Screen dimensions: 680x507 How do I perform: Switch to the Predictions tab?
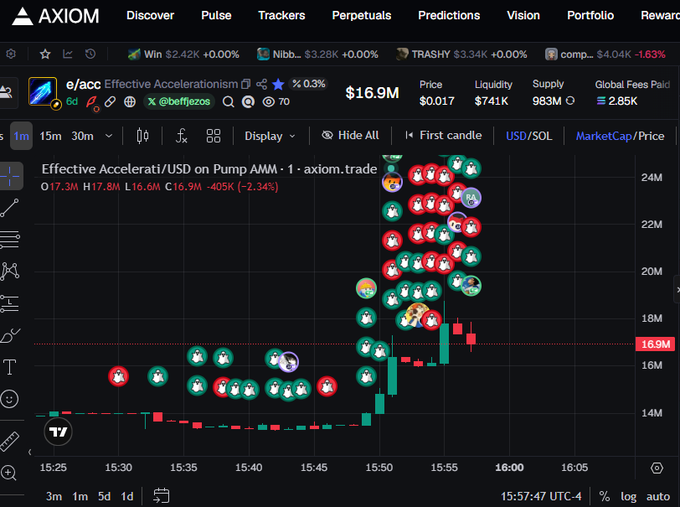[x=449, y=16]
